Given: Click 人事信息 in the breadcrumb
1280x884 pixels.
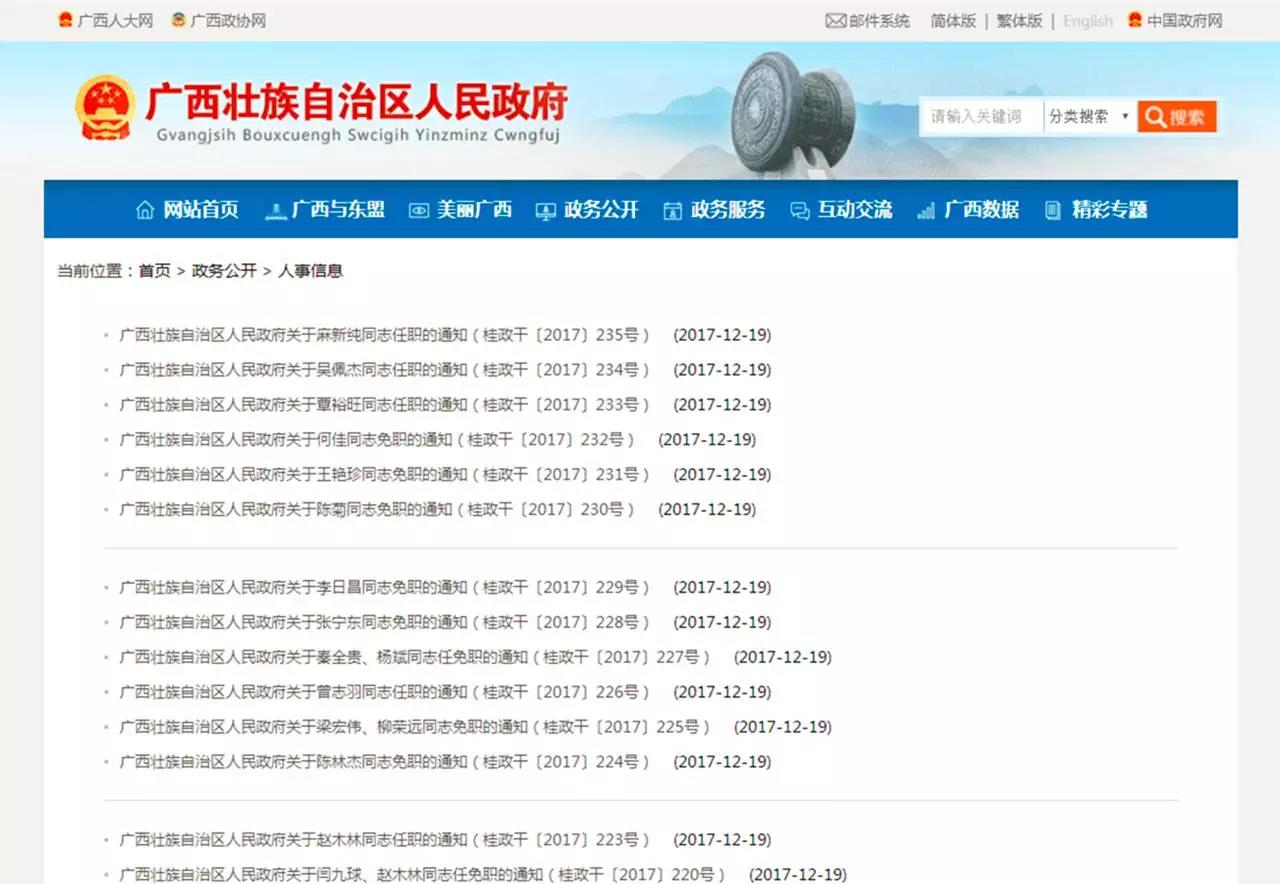Looking at the screenshot, I should [310, 271].
